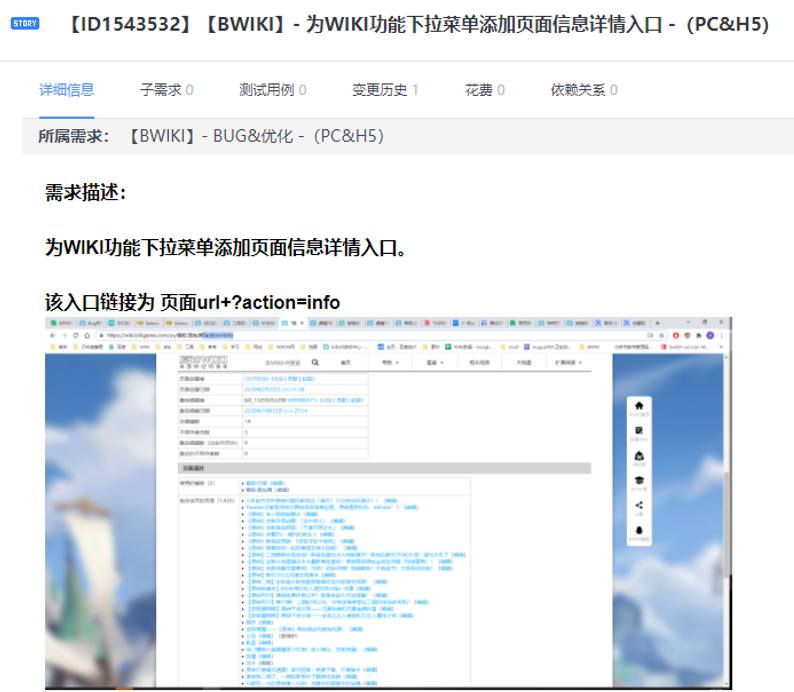Go to the 依赖关系 tab
794x692 pixels.
pos(583,90)
